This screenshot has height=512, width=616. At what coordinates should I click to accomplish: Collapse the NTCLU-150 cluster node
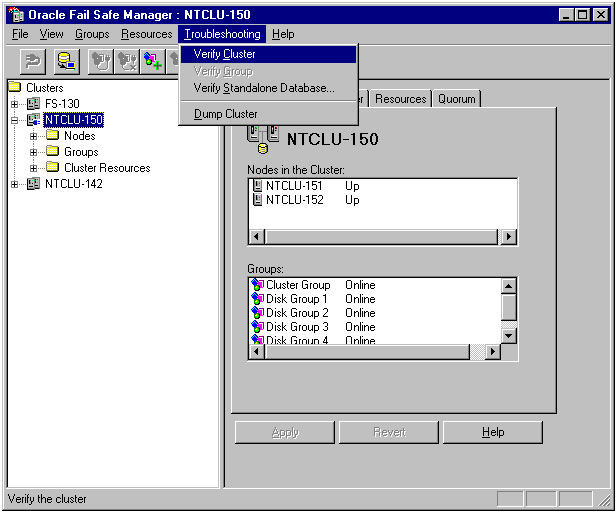click(15, 120)
